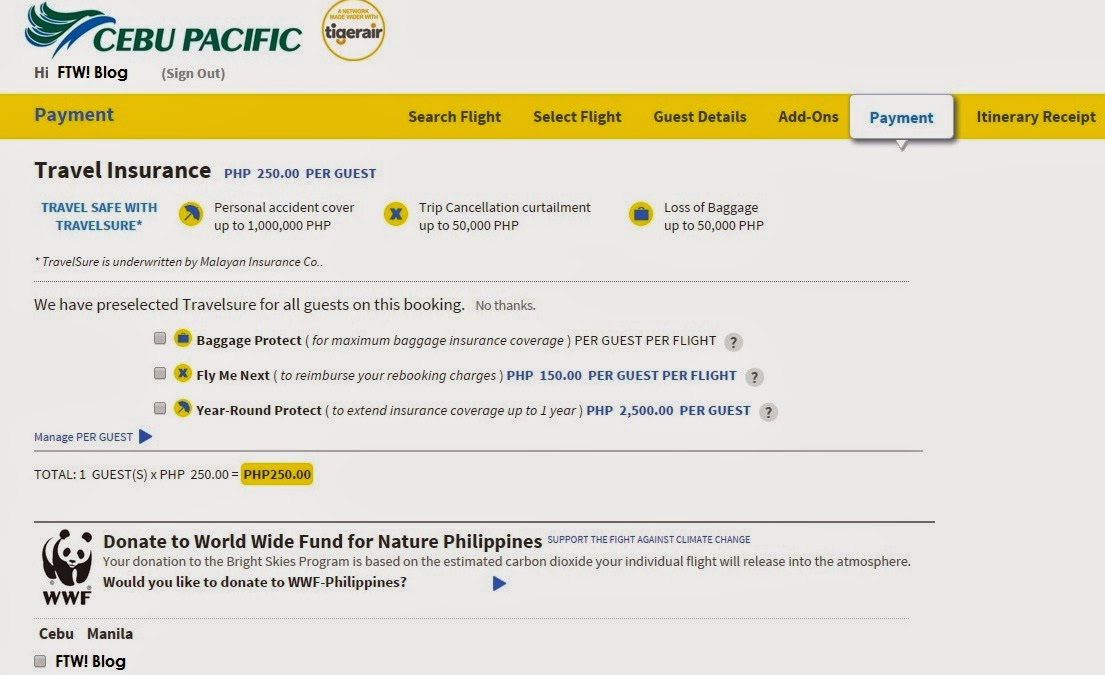
Task: Open the WWF-Philippines donation options
Action: 498,583
